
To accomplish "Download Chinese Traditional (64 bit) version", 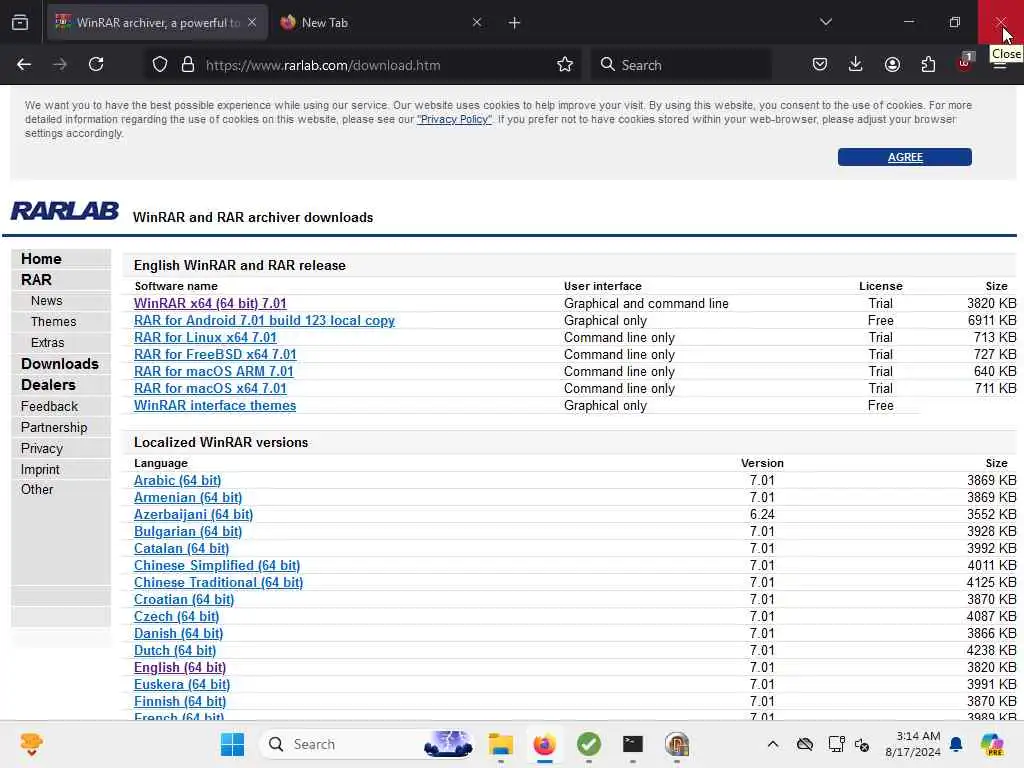I will coord(218,582).
